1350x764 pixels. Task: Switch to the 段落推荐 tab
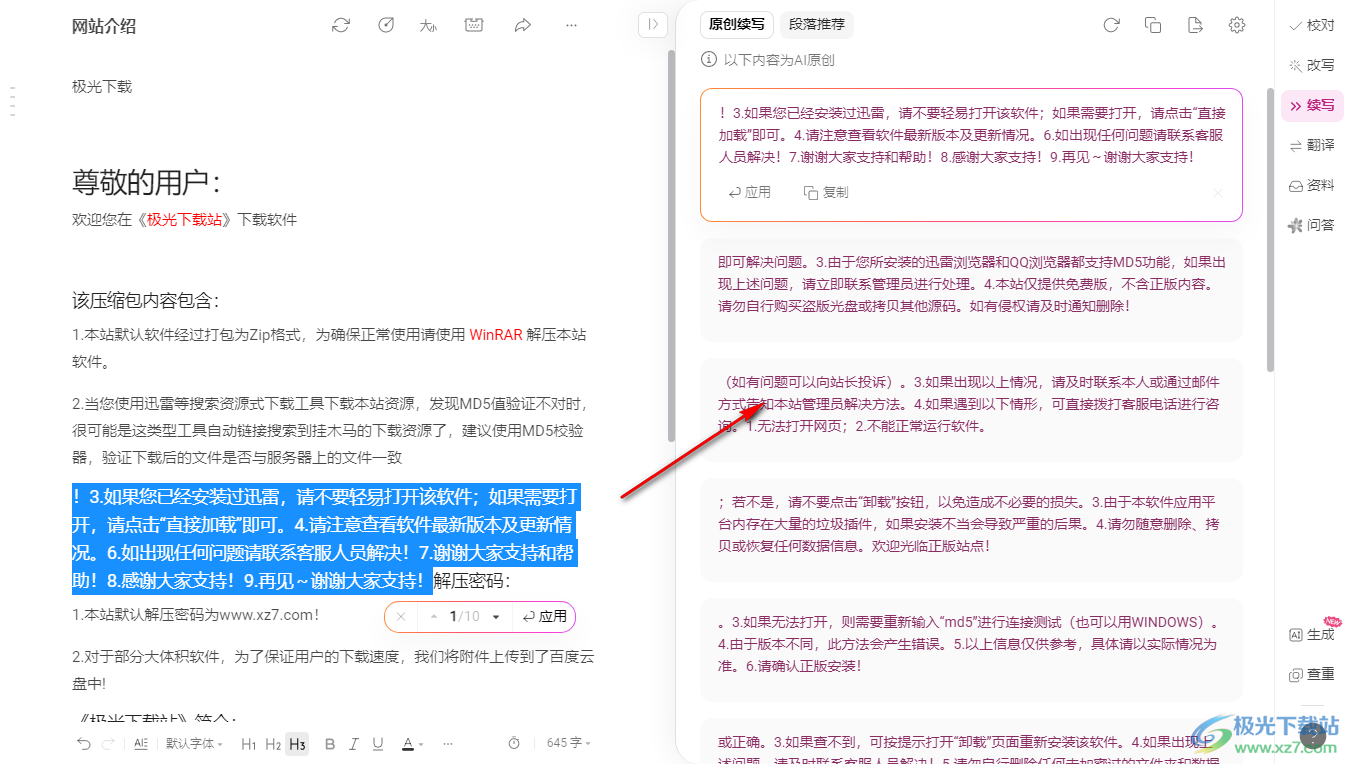(817, 25)
